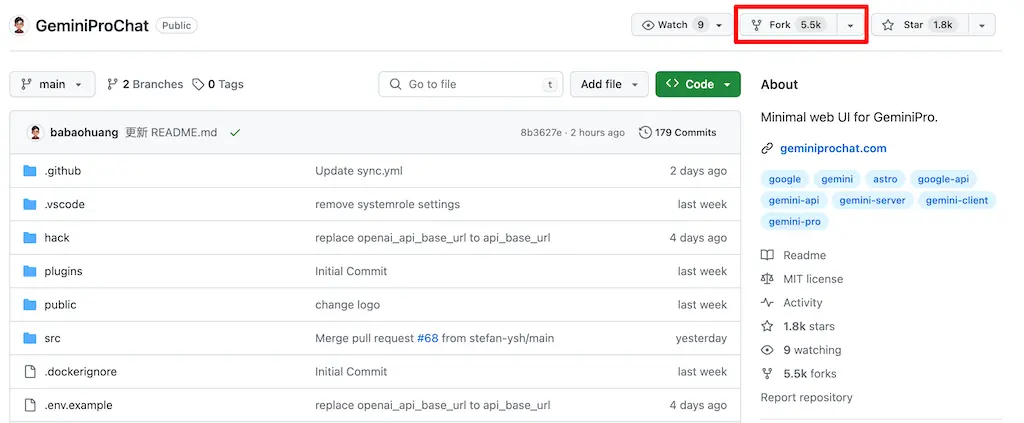Open the Readme link in About
Image resolution: width=1024 pixels, height=423 pixels.
(x=805, y=255)
